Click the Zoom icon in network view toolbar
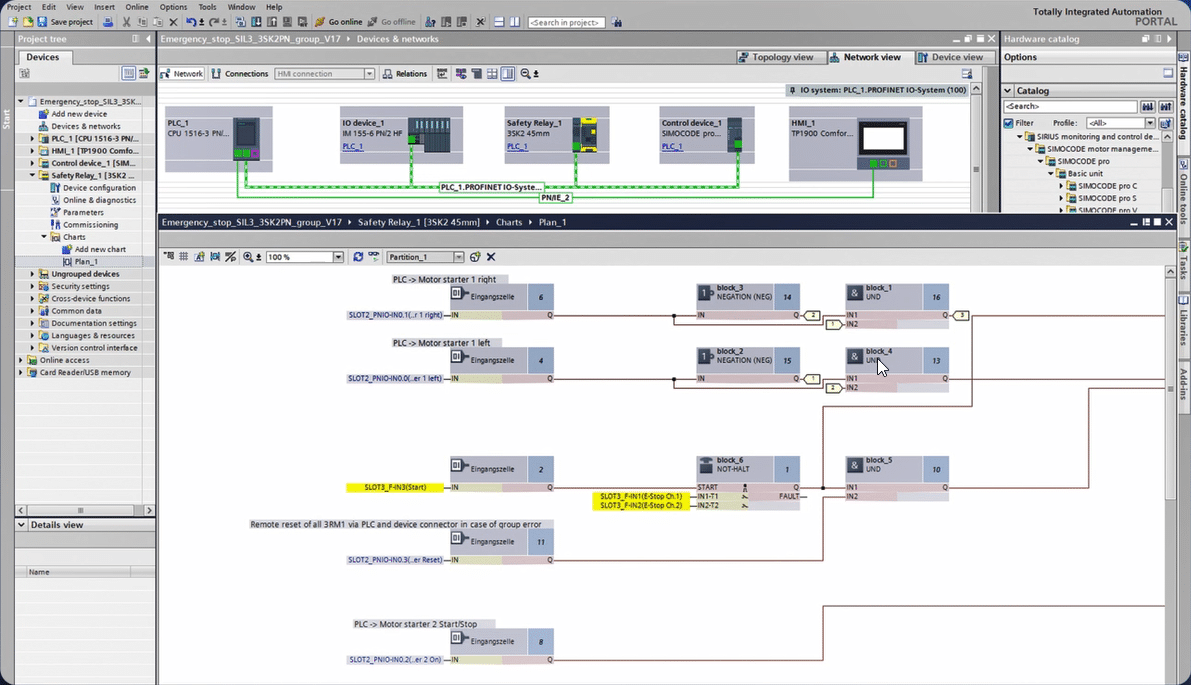 [526, 74]
